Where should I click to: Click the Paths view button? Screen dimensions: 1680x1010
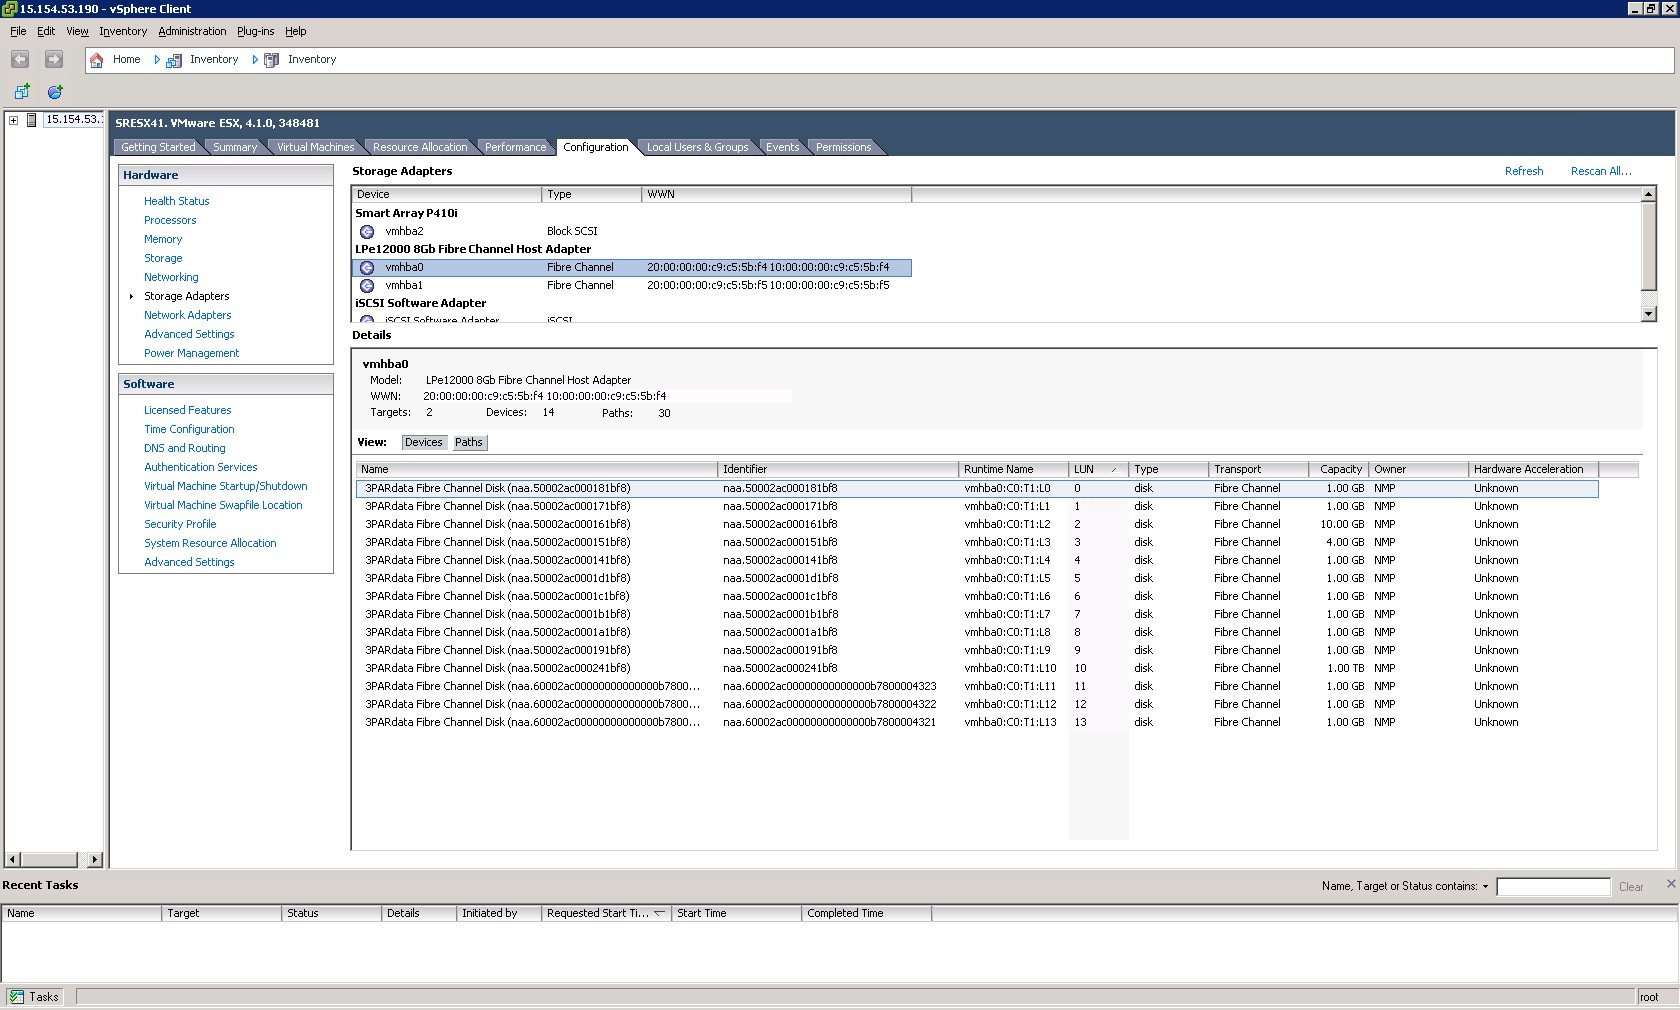(x=469, y=442)
